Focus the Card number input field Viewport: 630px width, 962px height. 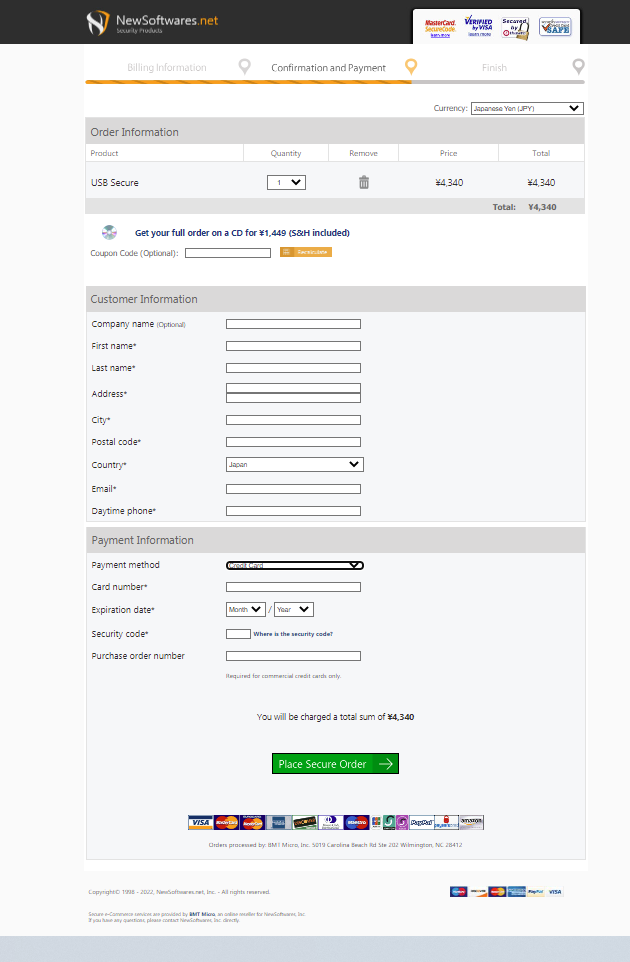(x=293, y=587)
